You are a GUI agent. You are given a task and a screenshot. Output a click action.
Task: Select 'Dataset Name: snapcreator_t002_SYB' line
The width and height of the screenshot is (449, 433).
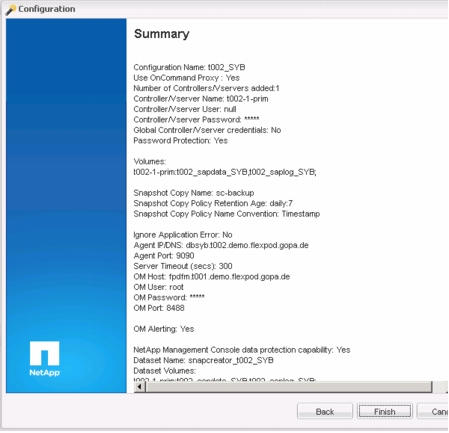(203, 360)
